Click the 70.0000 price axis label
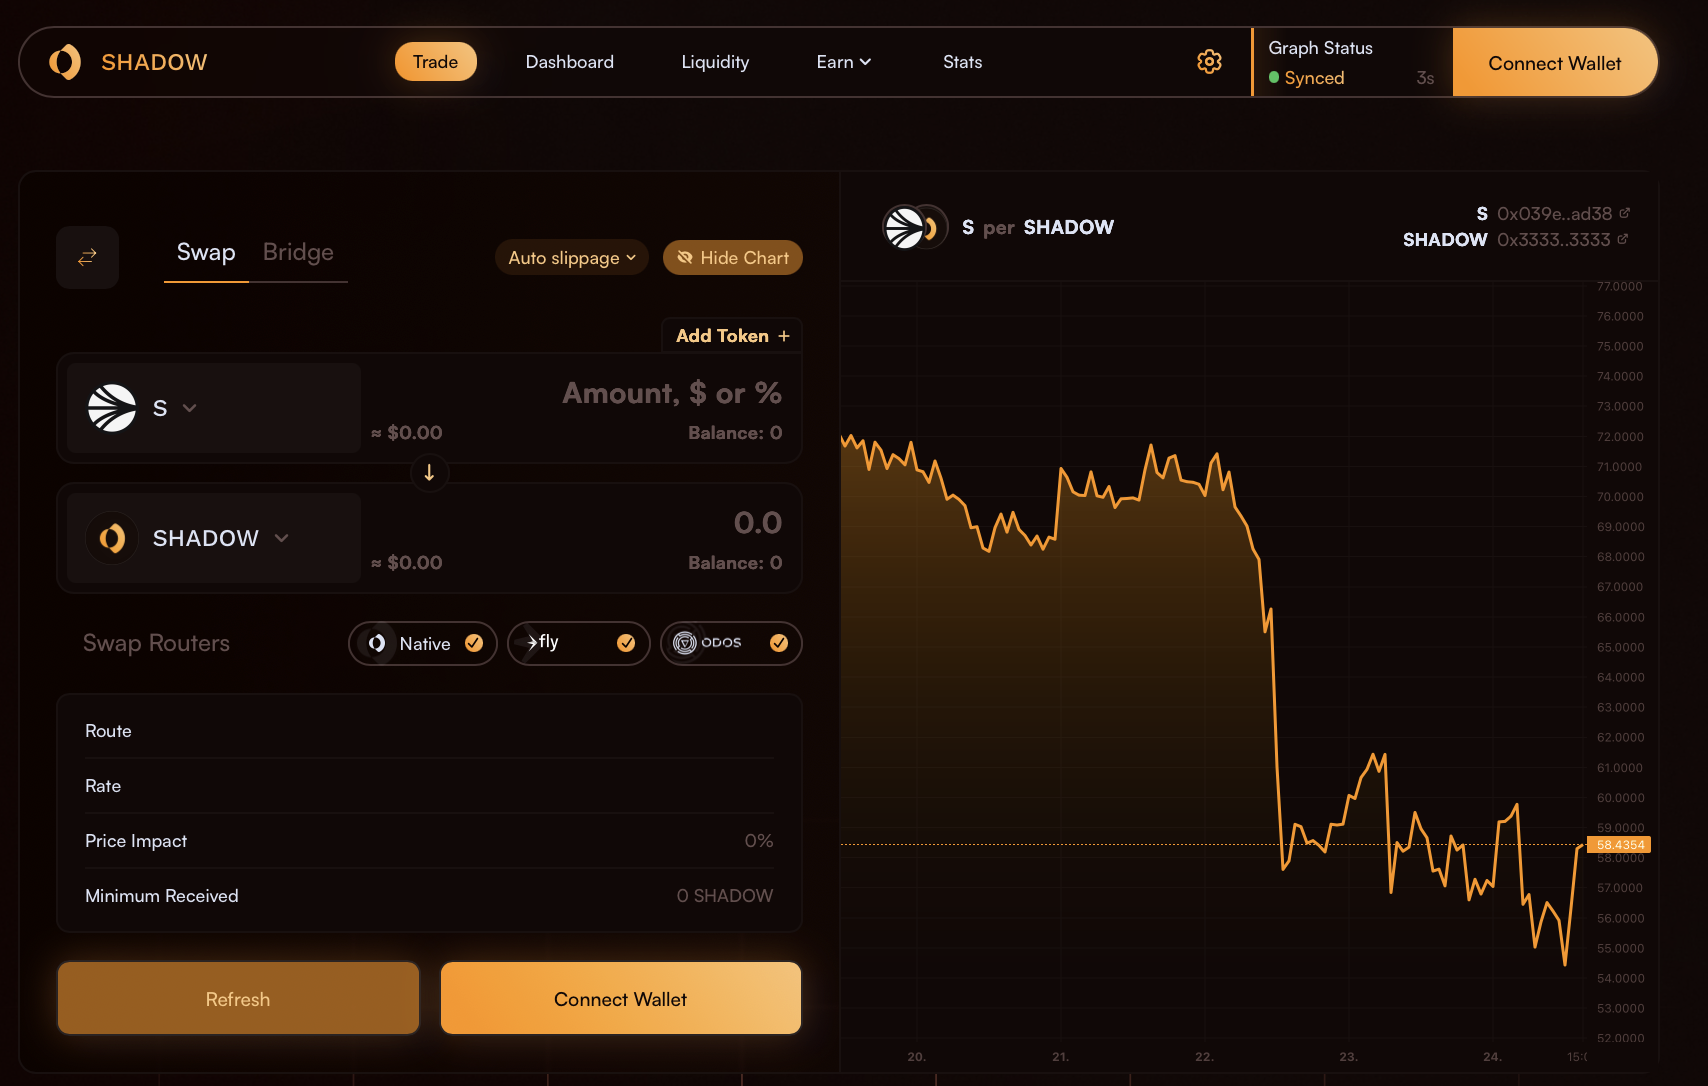Image resolution: width=1708 pixels, height=1086 pixels. click(x=1620, y=497)
